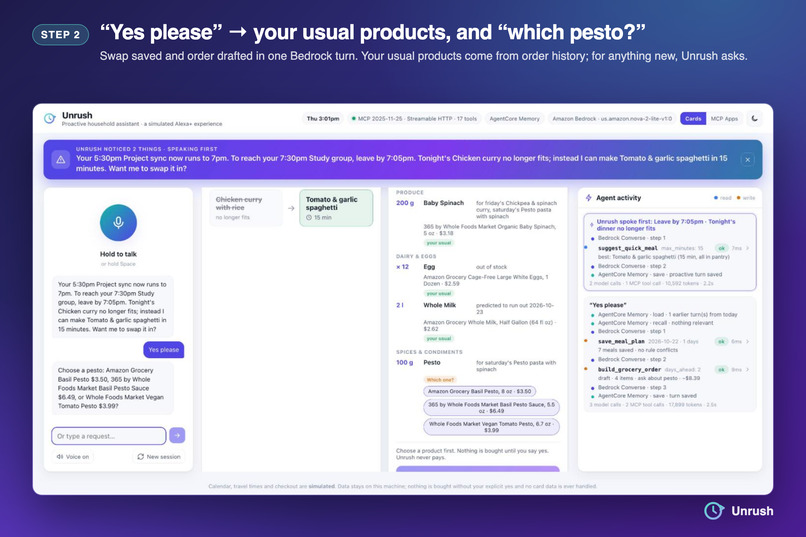806x537 pixels.
Task: Click the Pesto item name
Action: [432, 362]
